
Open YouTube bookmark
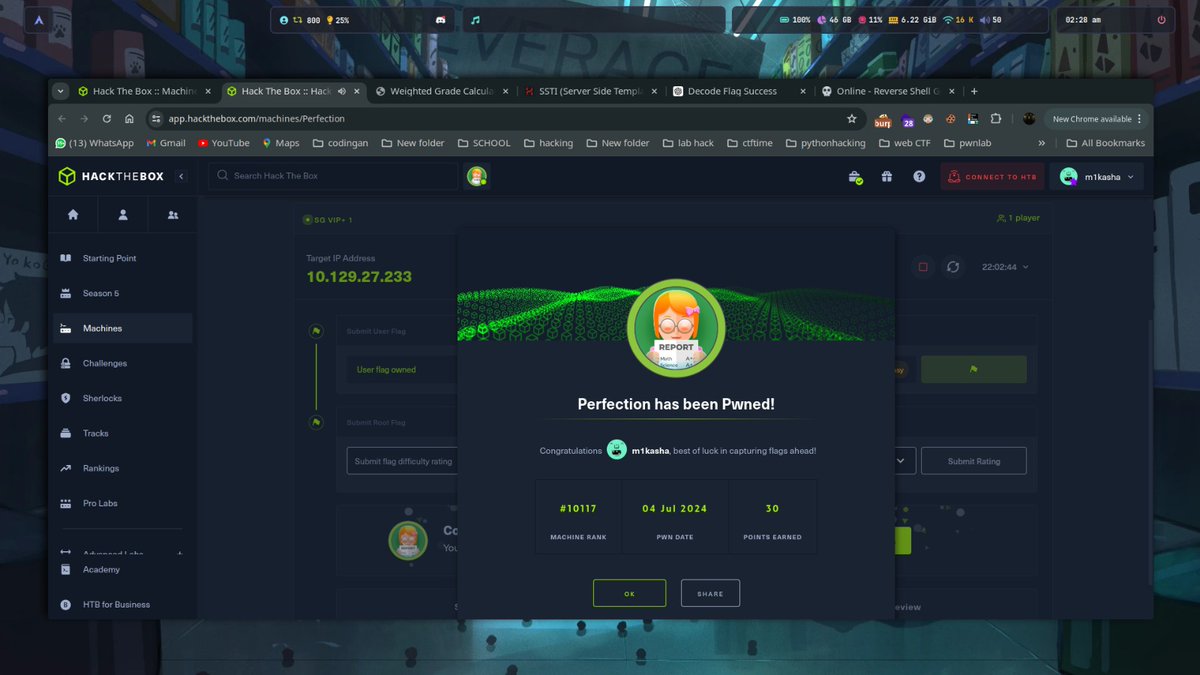click(x=224, y=143)
